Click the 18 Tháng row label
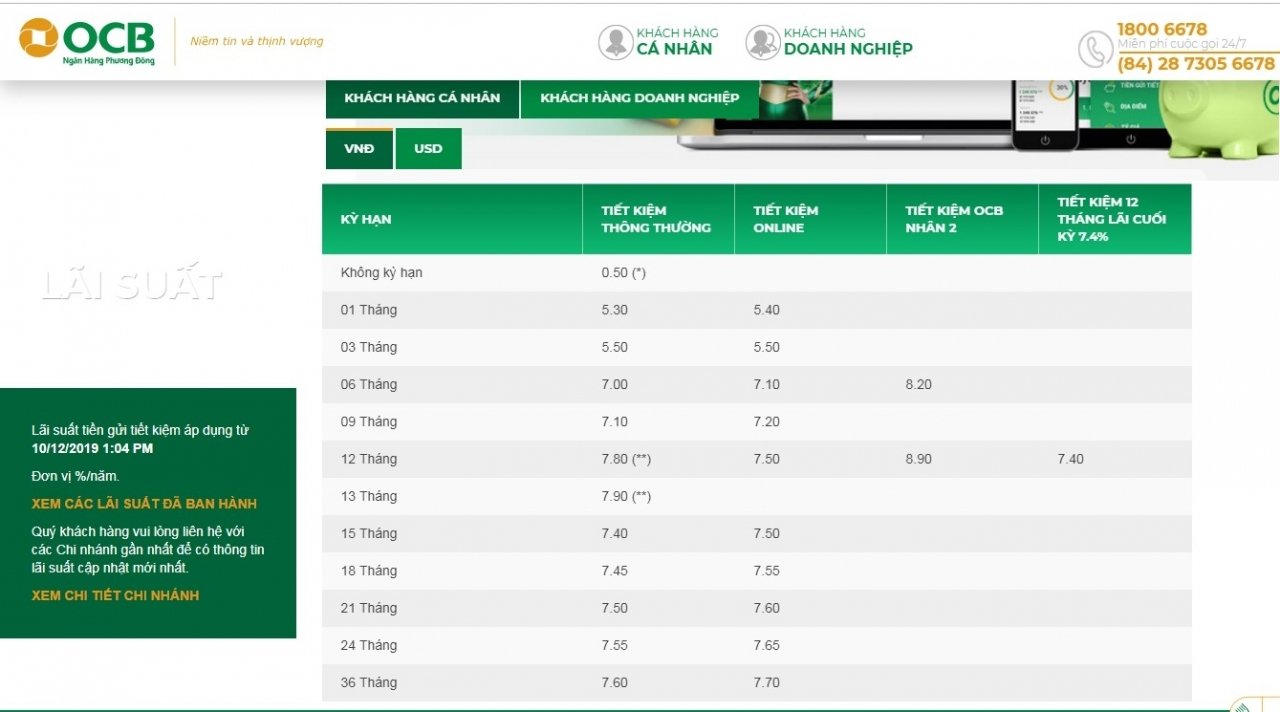This screenshot has height=712, width=1280. [368, 571]
